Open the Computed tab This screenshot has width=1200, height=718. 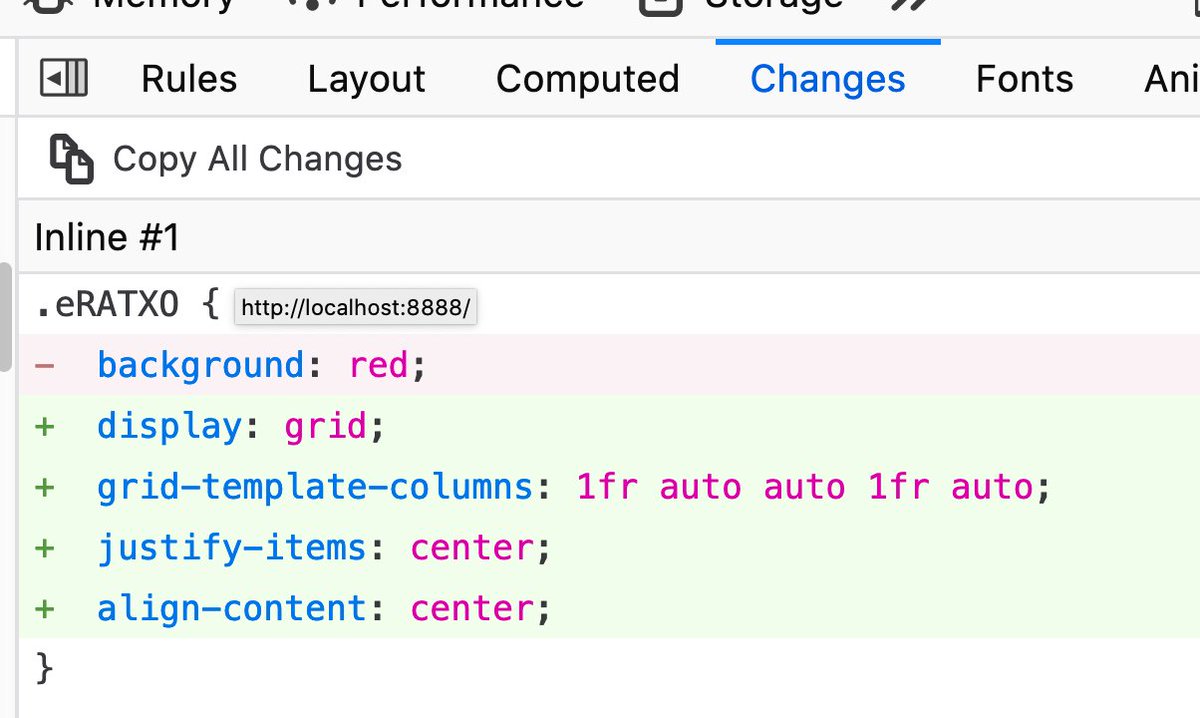click(587, 79)
